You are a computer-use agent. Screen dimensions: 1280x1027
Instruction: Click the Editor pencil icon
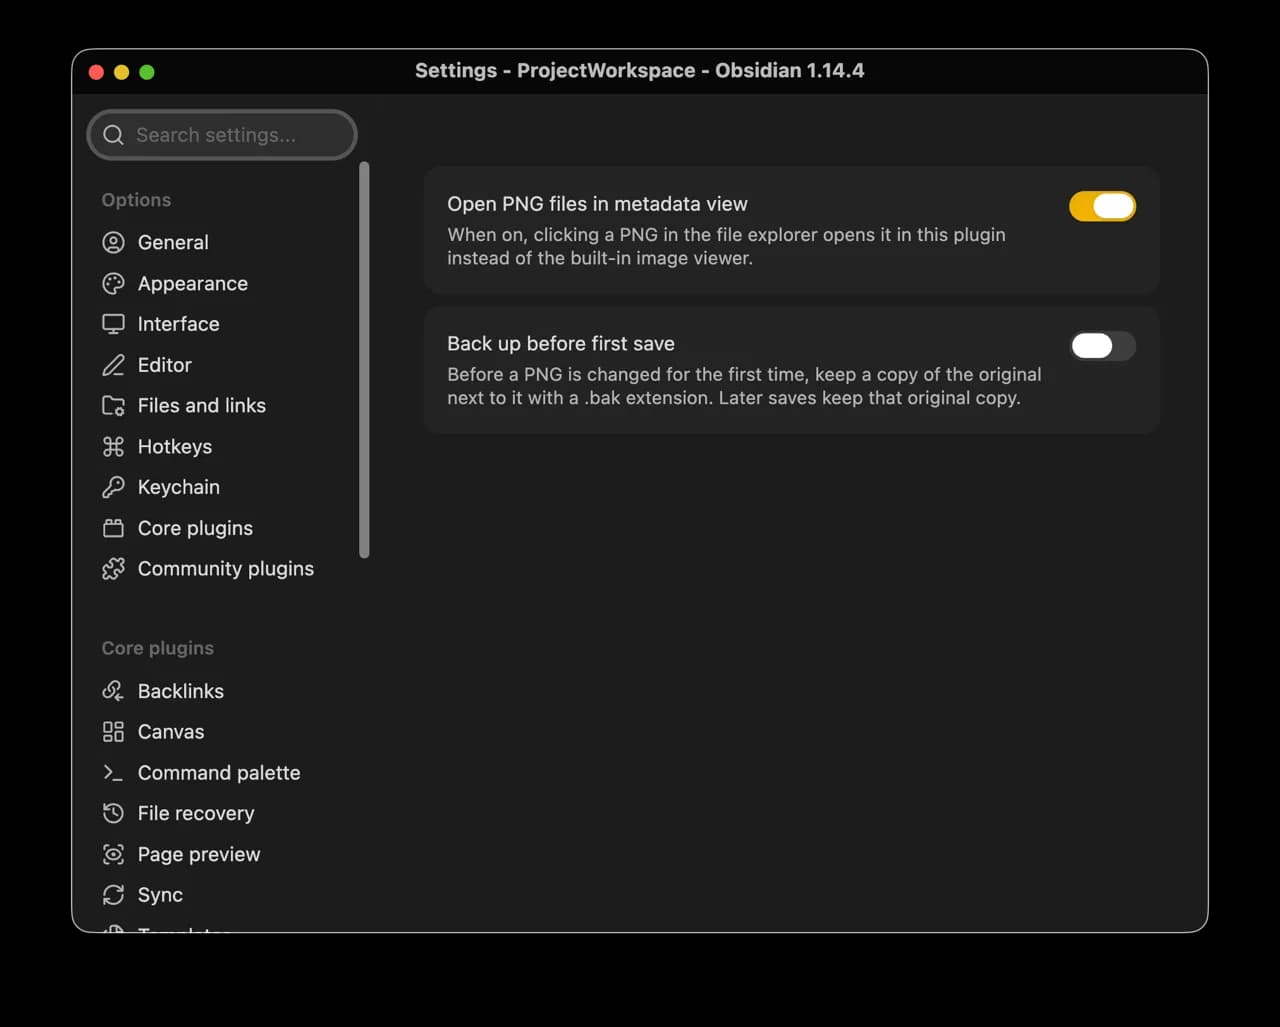click(113, 365)
